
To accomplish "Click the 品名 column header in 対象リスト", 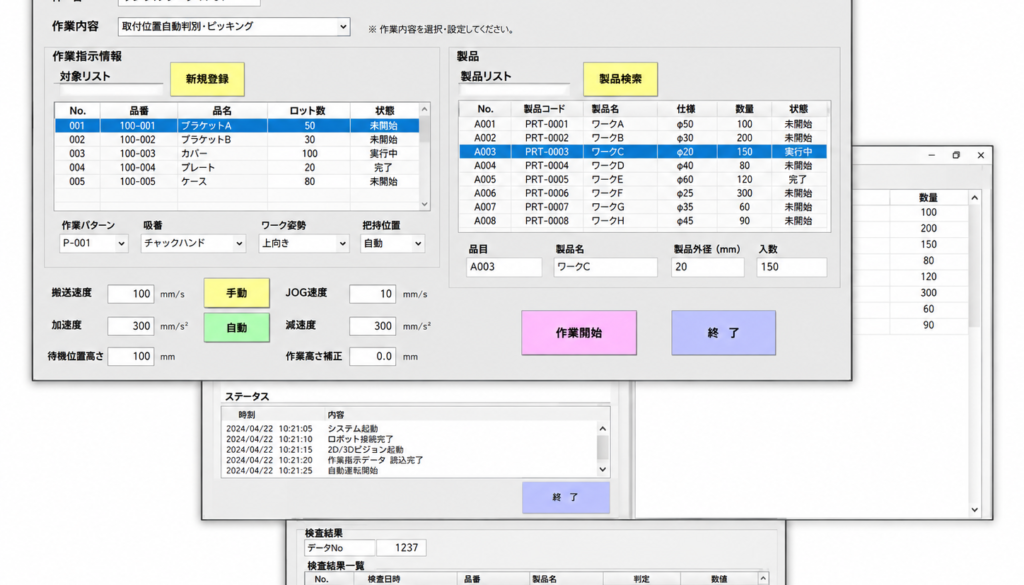I will [222, 110].
